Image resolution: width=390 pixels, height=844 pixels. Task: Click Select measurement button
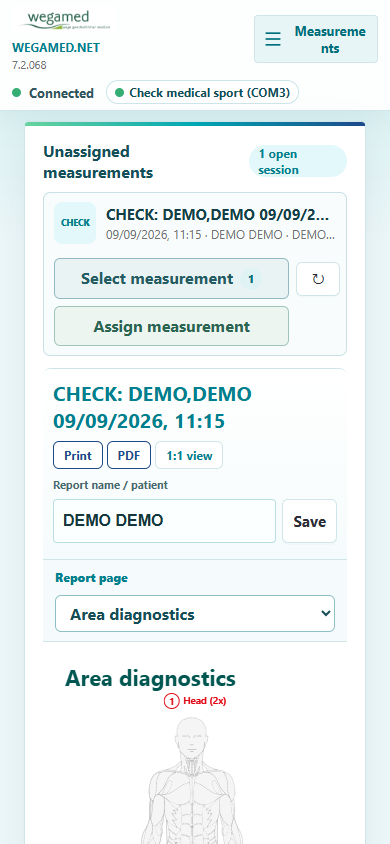pos(171,279)
